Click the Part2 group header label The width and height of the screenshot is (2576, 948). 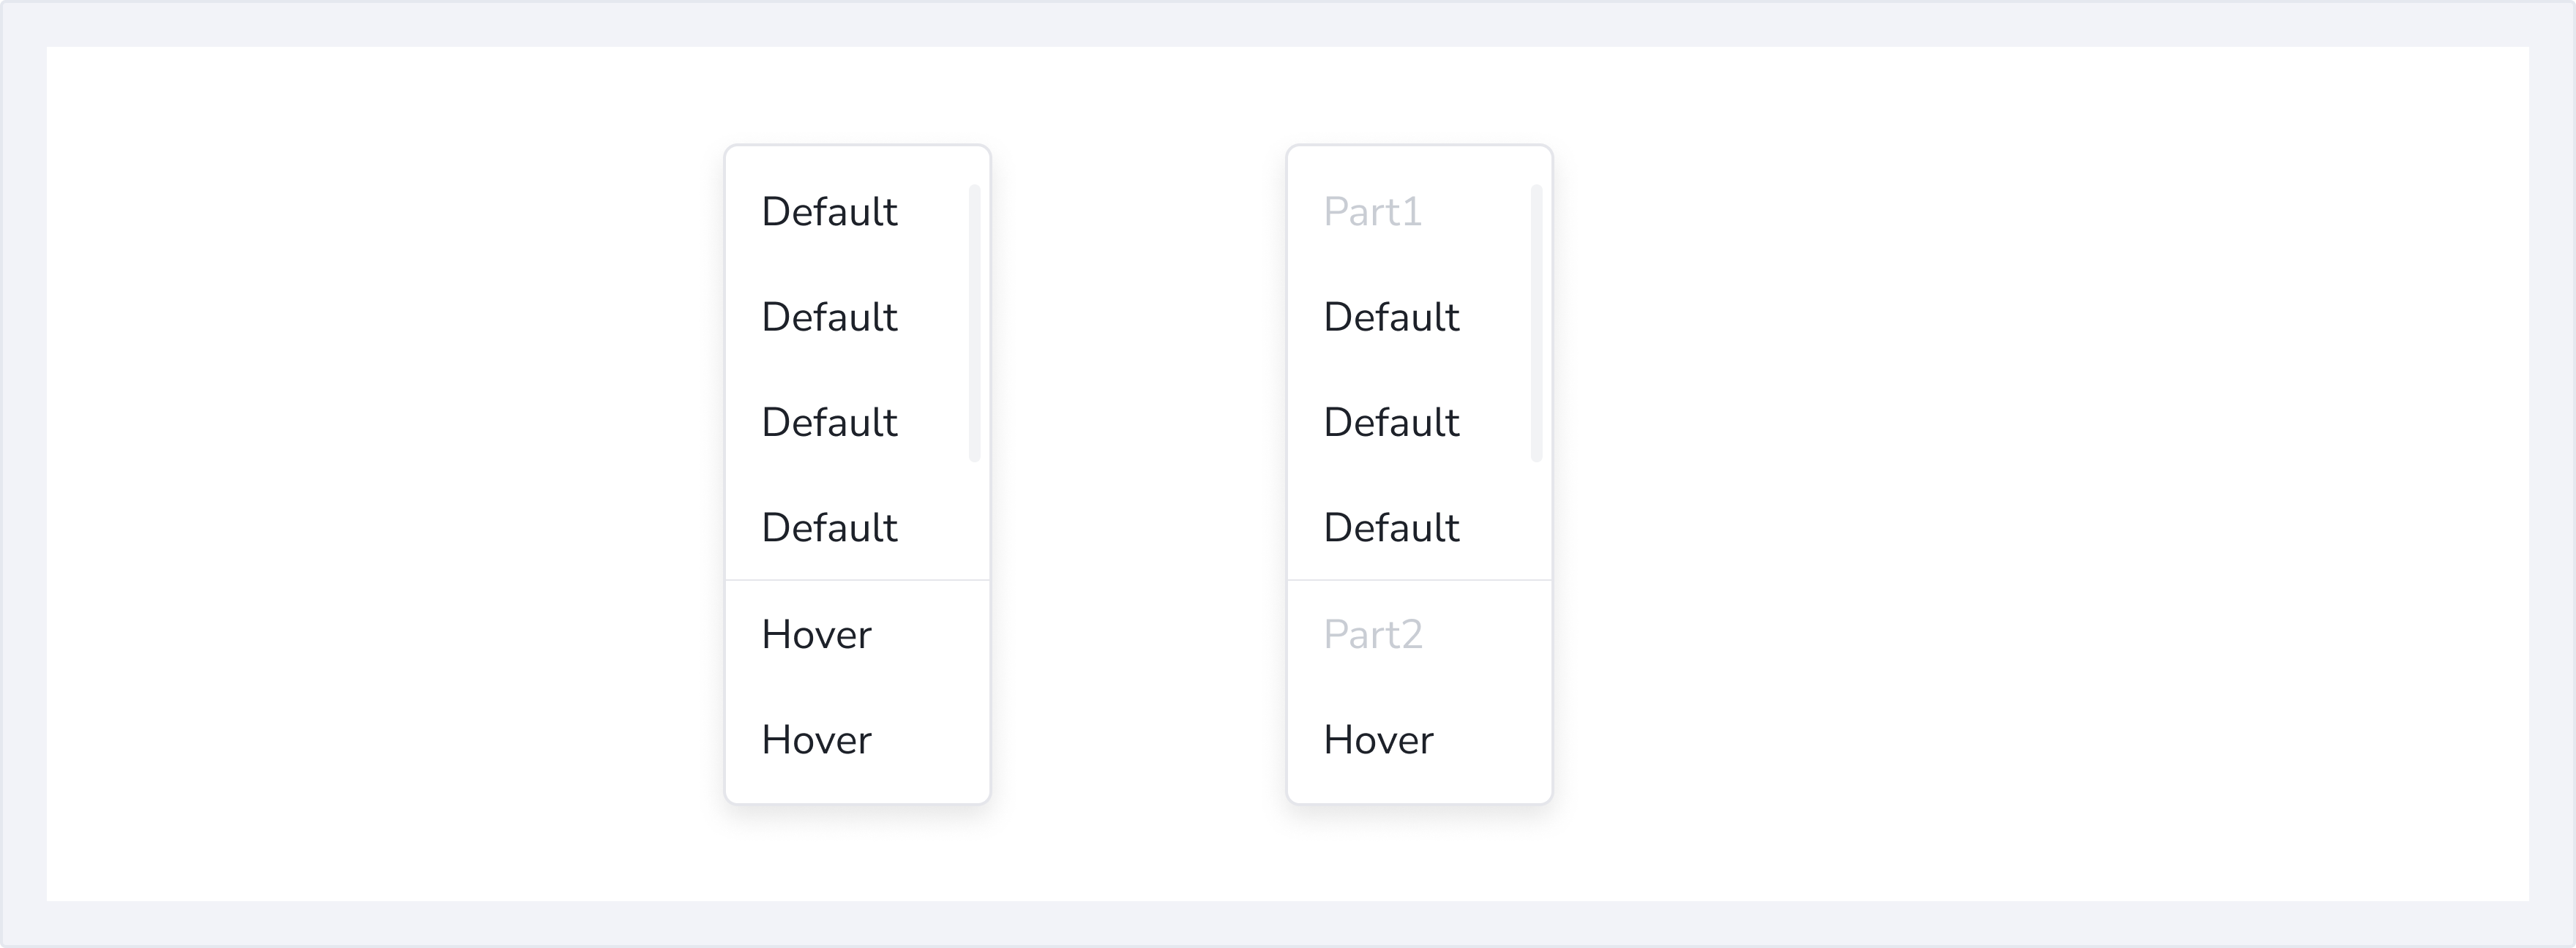click(1372, 634)
